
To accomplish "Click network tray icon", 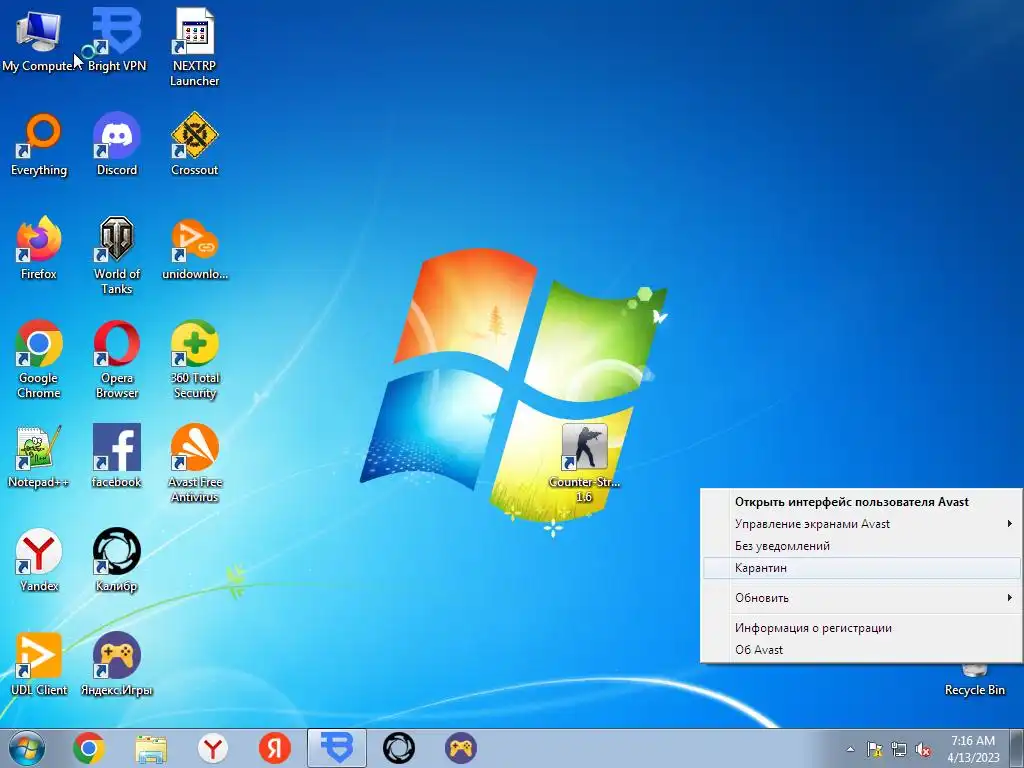I will click(x=899, y=749).
